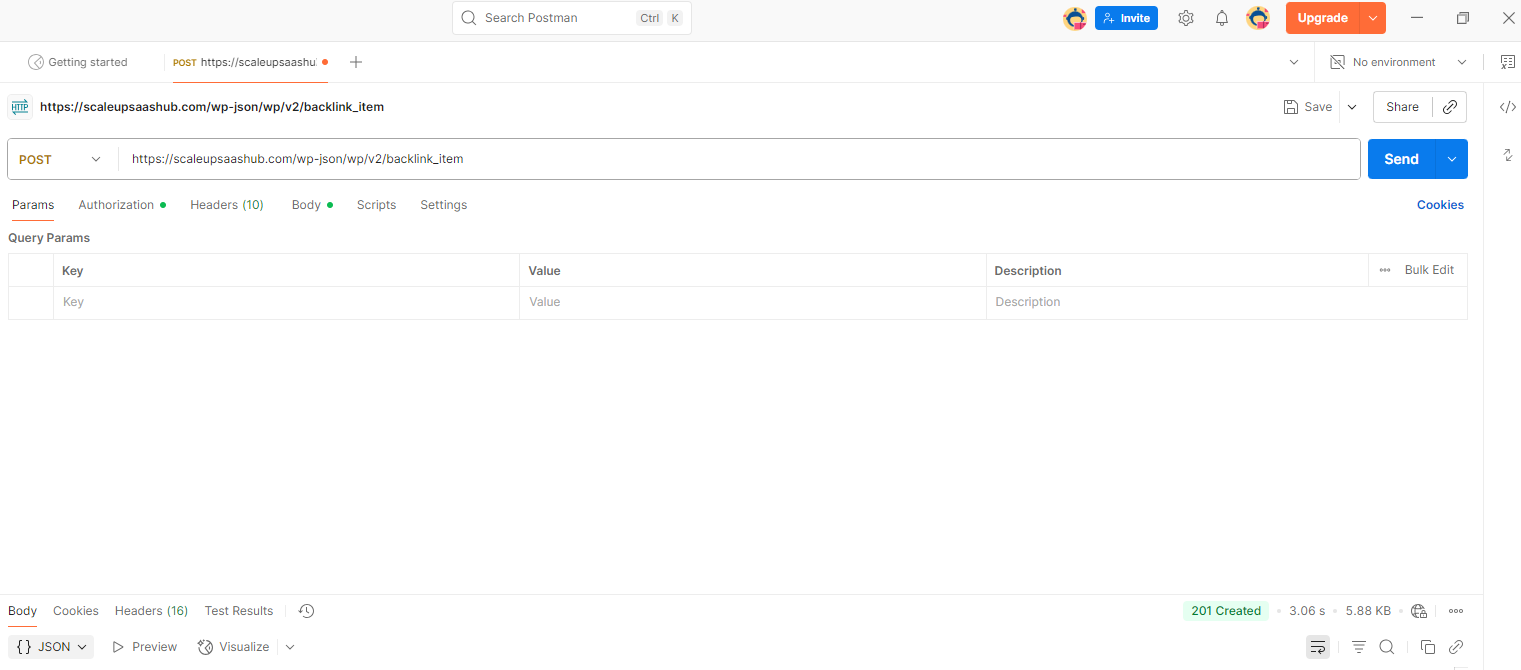The image size is (1521, 670).
Task: Open response filter icon
Action: click(x=1358, y=647)
